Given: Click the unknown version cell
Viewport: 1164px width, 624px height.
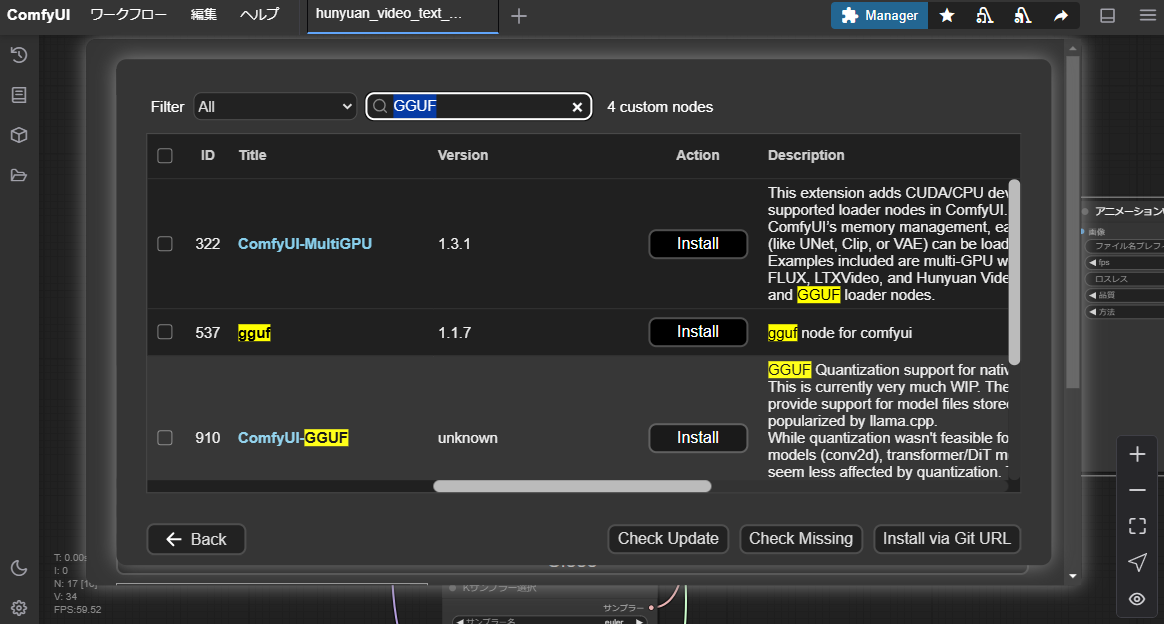Looking at the screenshot, I should click(468, 438).
